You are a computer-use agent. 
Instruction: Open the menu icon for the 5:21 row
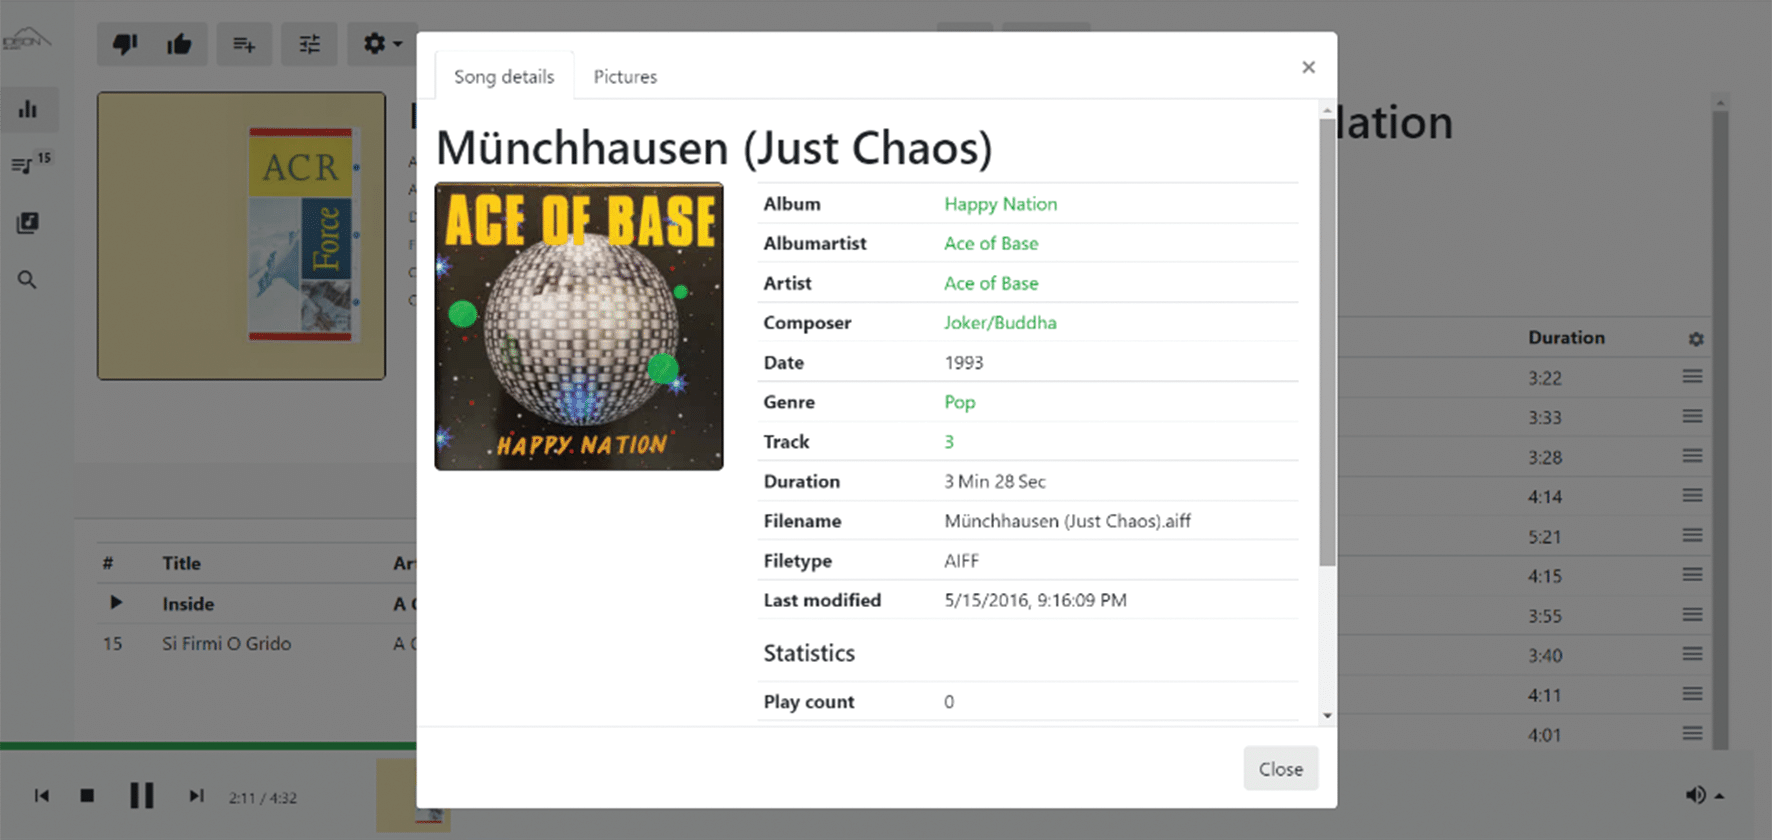(x=1692, y=535)
